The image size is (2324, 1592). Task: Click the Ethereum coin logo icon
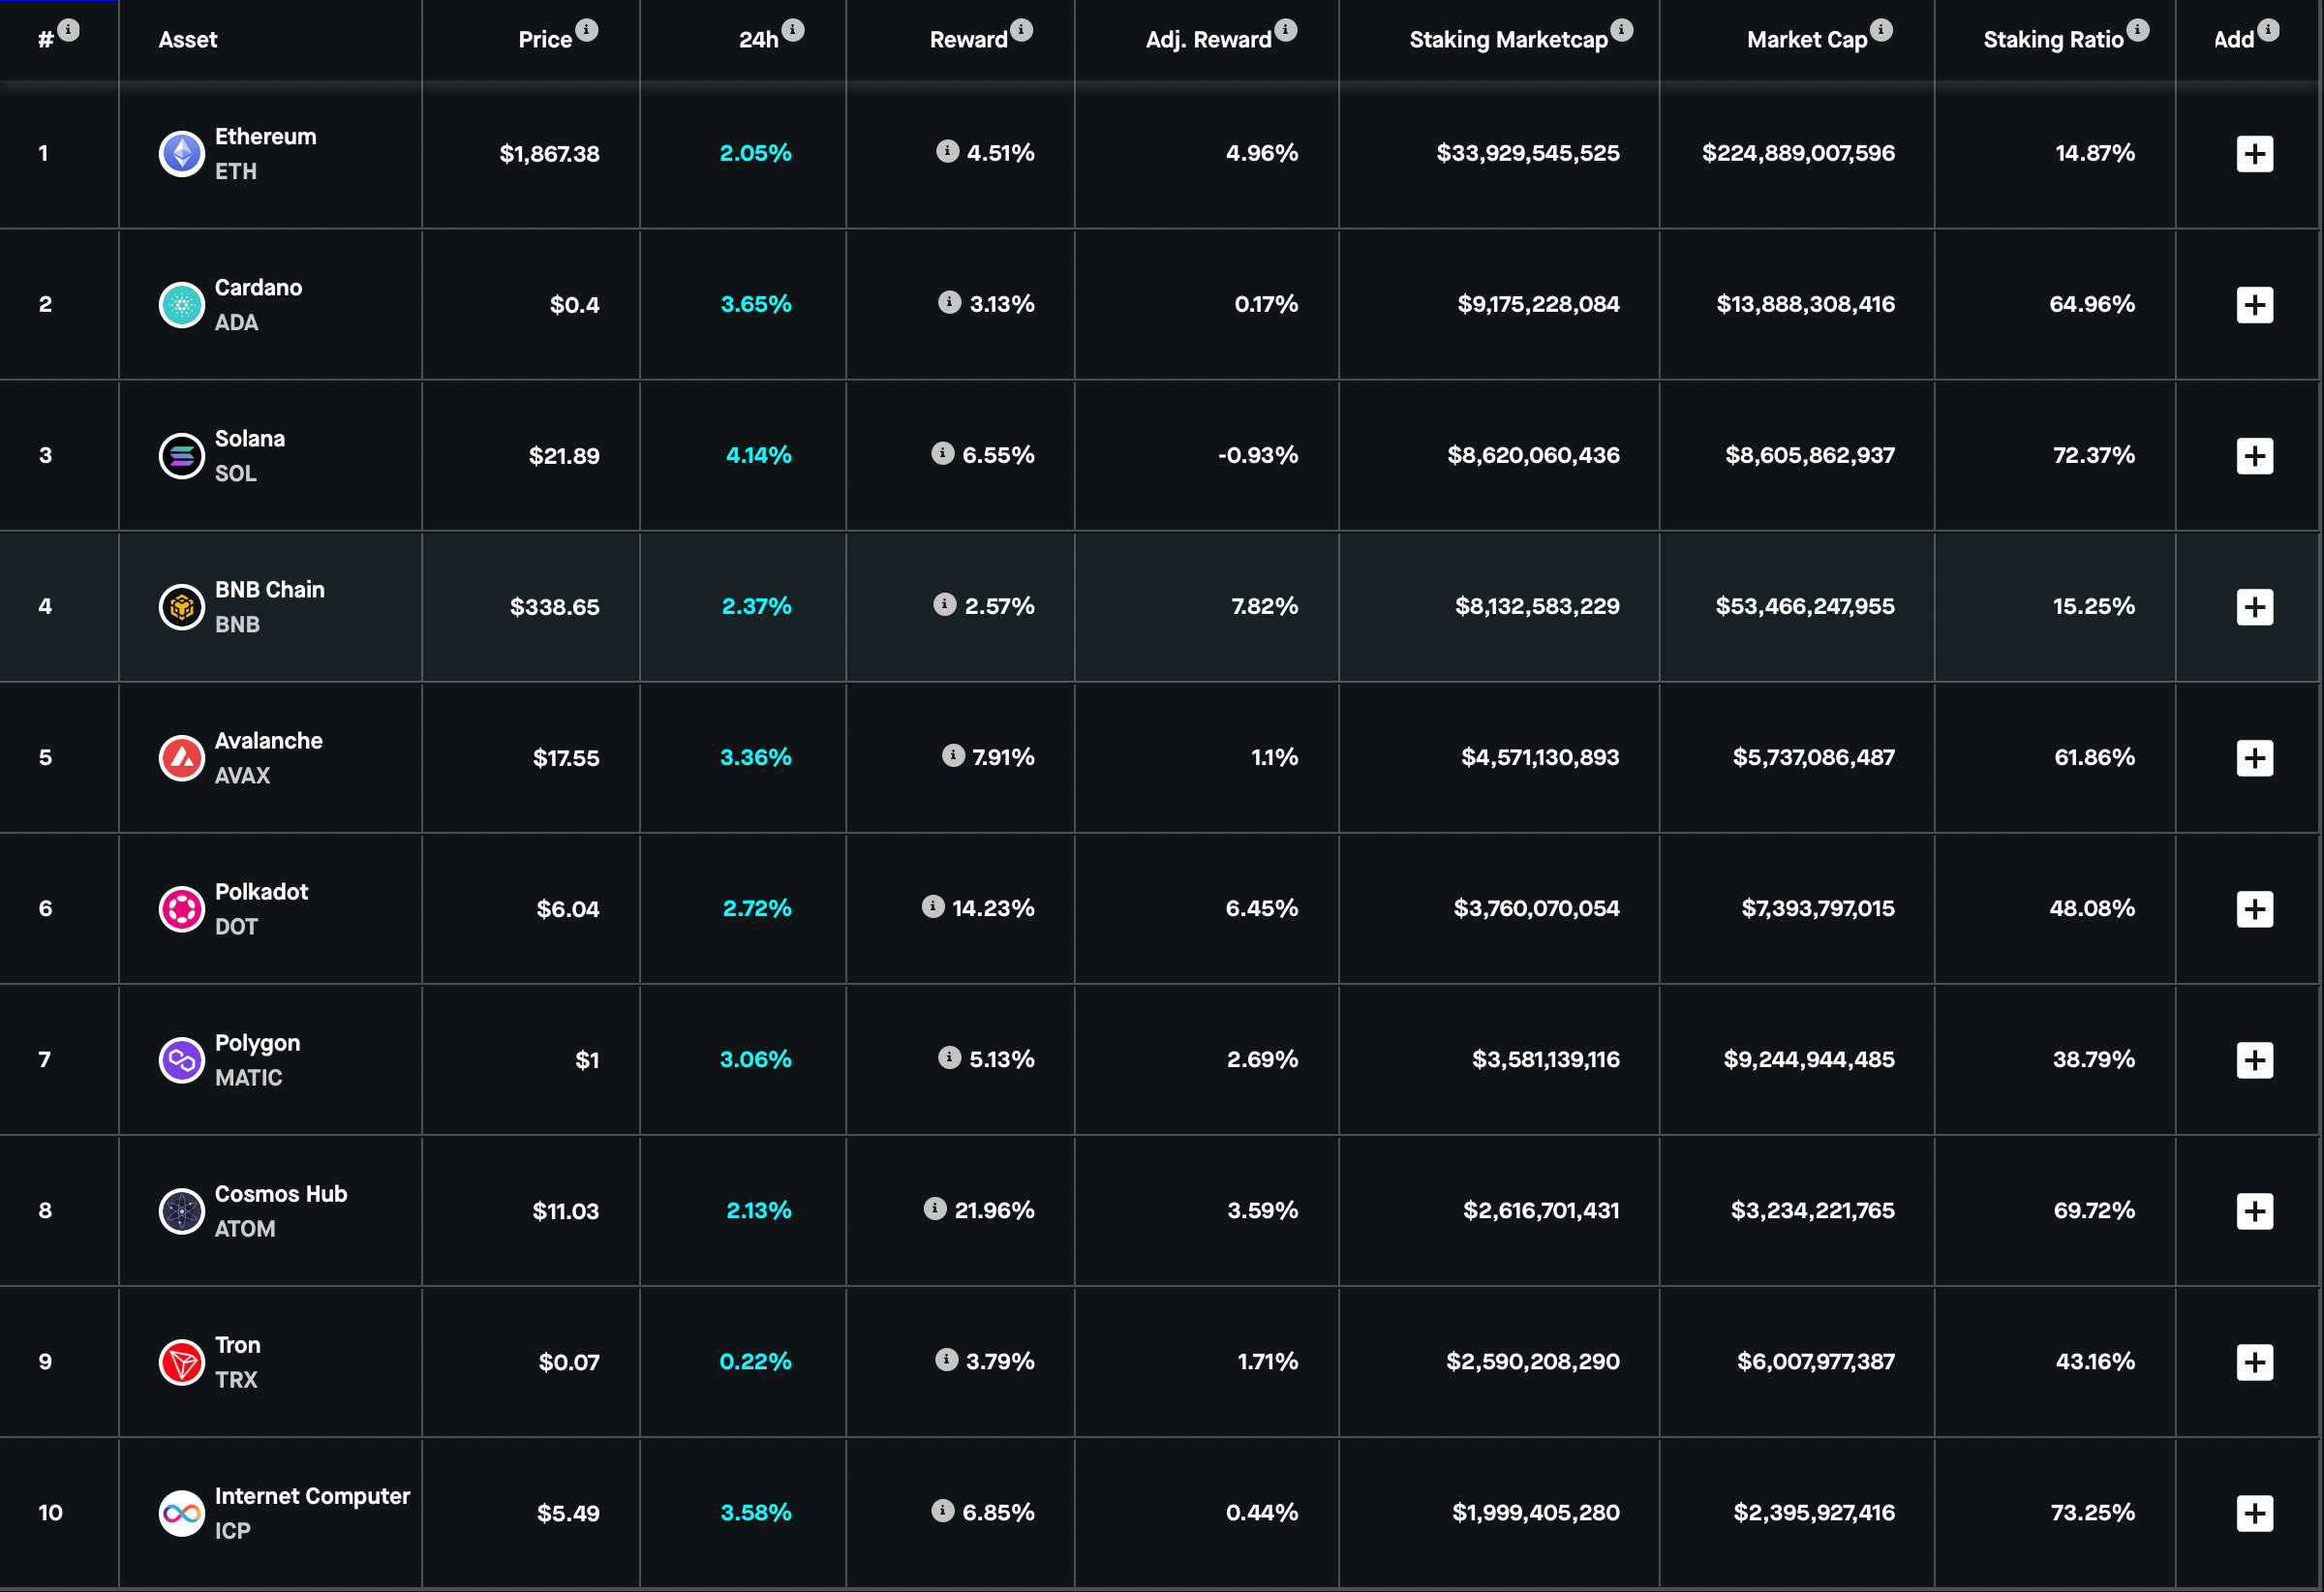coord(181,154)
